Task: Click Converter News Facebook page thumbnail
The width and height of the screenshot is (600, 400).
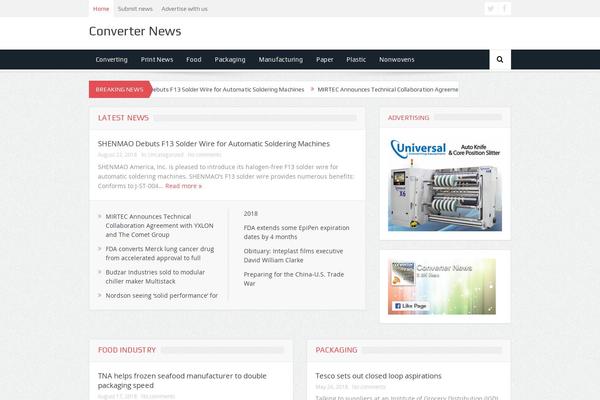Action: (403, 273)
